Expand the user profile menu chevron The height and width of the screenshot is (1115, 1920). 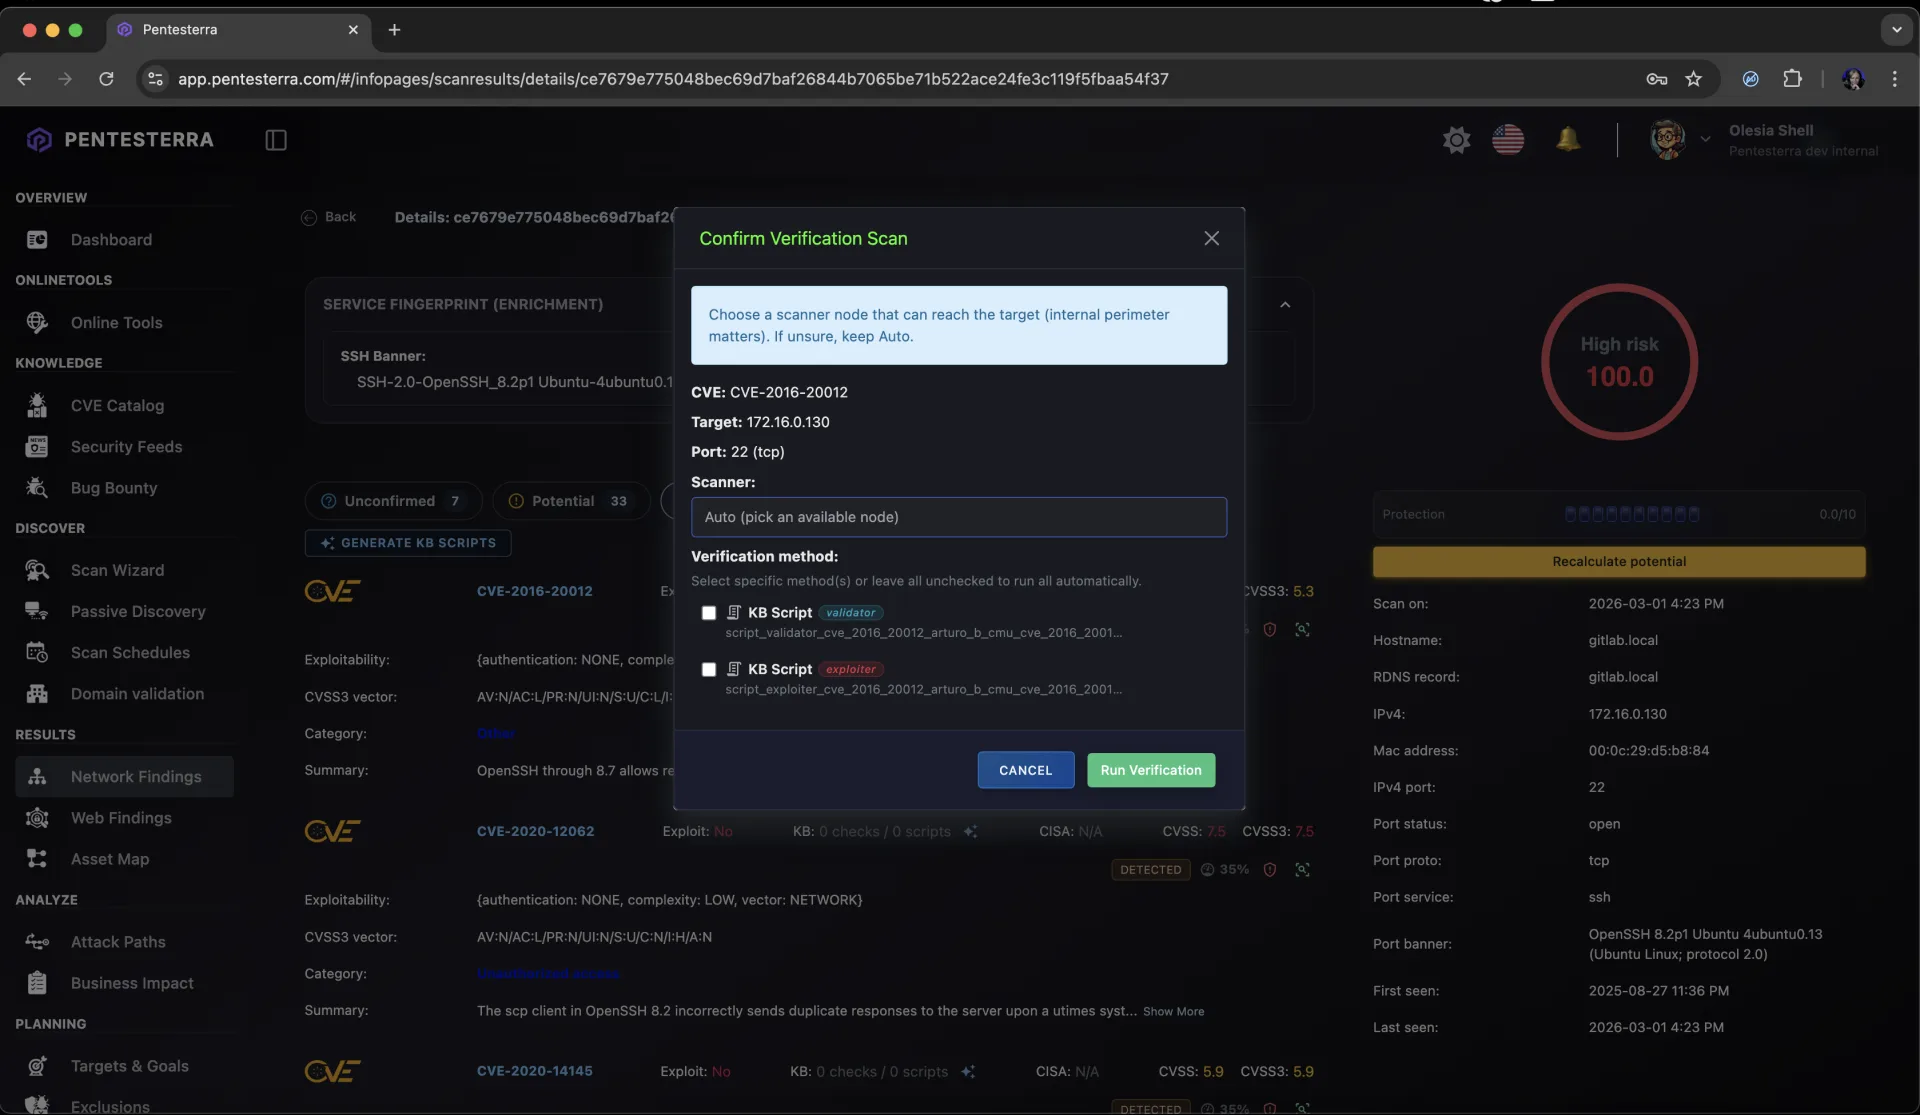click(x=1705, y=140)
